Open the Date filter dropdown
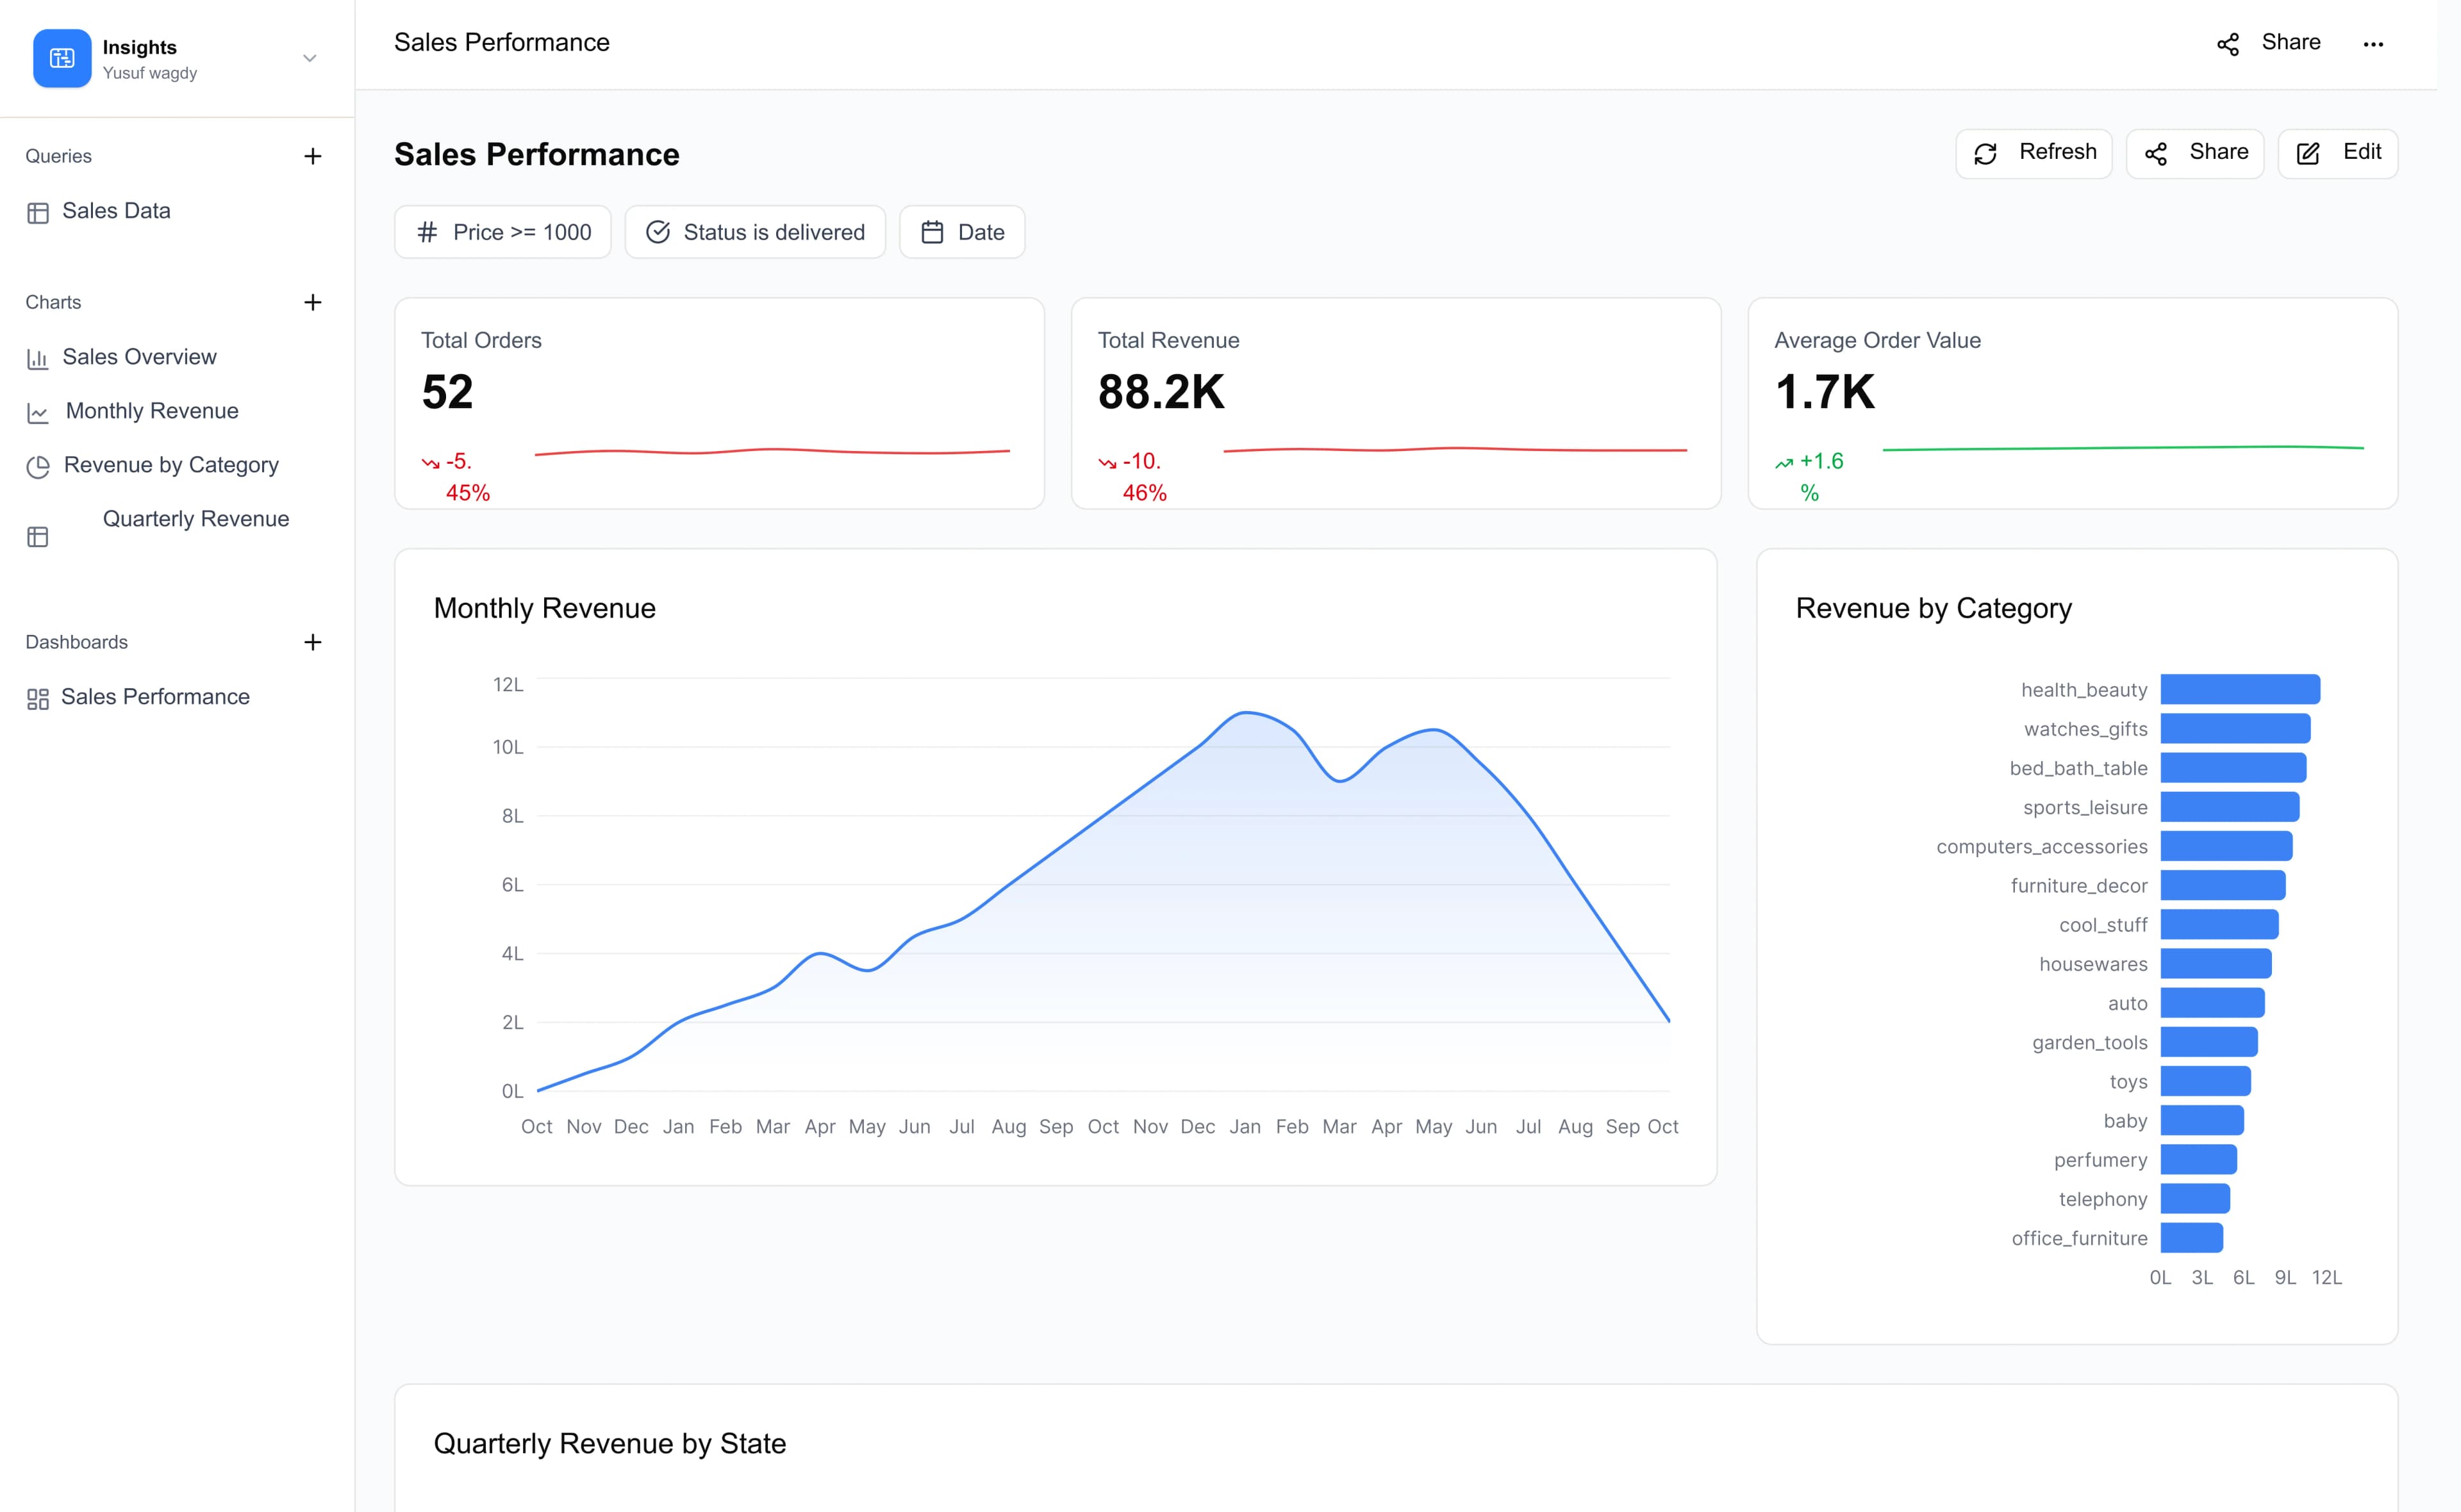2461x1512 pixels. pyautogui.click(x=961, y=232)
